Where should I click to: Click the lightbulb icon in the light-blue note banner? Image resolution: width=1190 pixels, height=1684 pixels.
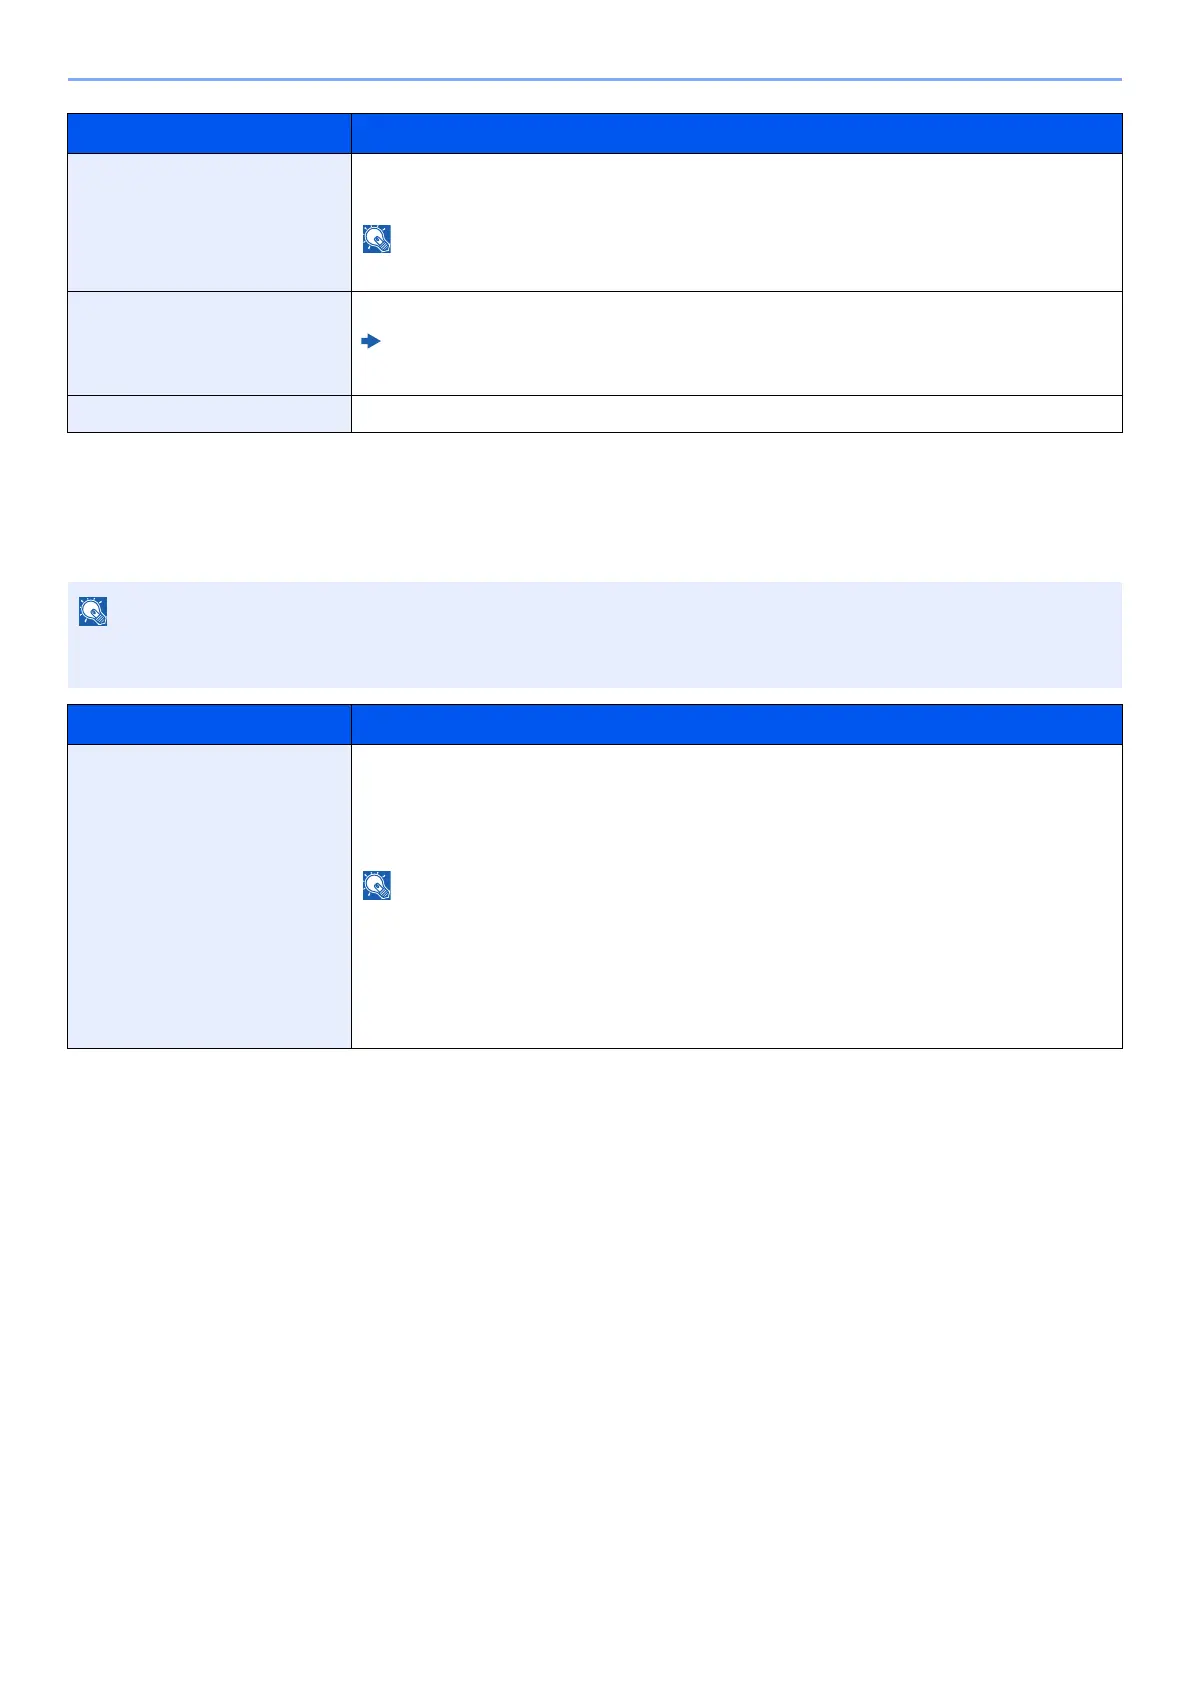93,612
